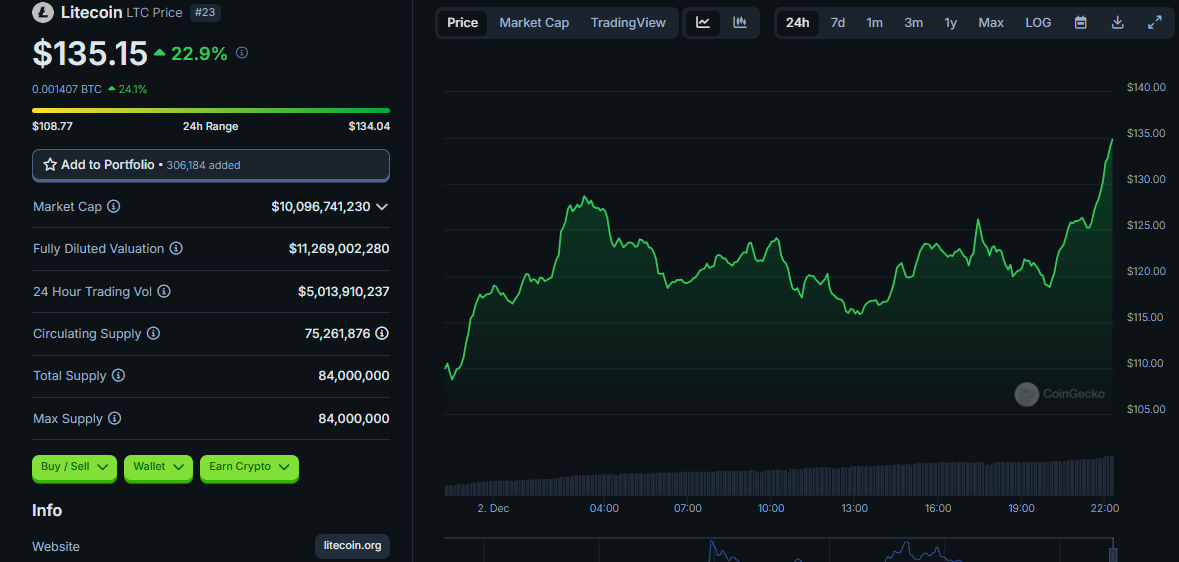Click the $10,096,741,230 market cap value
Image resolution: width=1179 pixels, height=562 pixels.
click(x=320, y=206)
